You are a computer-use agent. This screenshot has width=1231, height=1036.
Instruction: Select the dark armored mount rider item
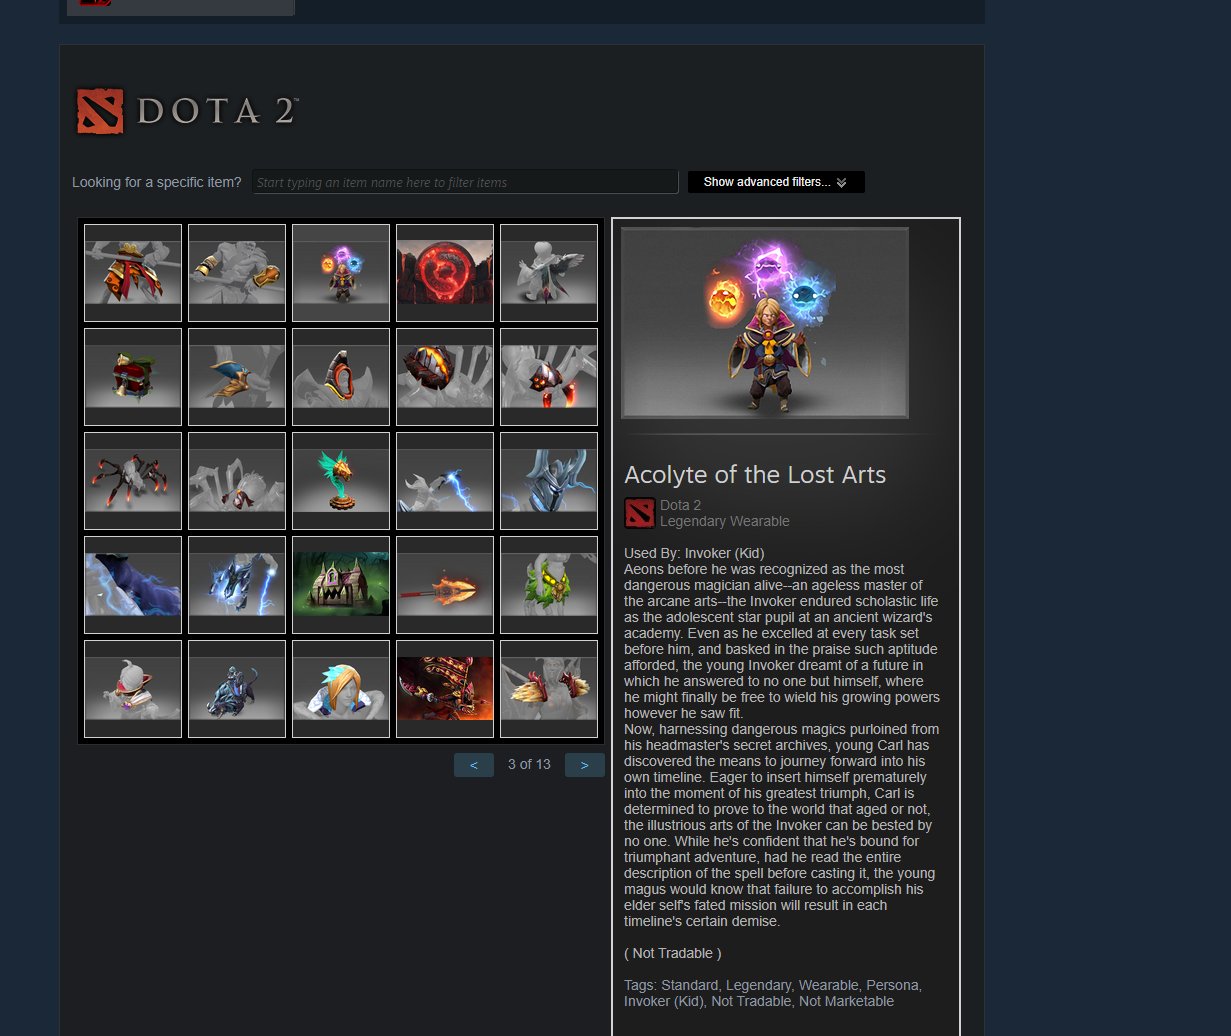coord(237,689)
